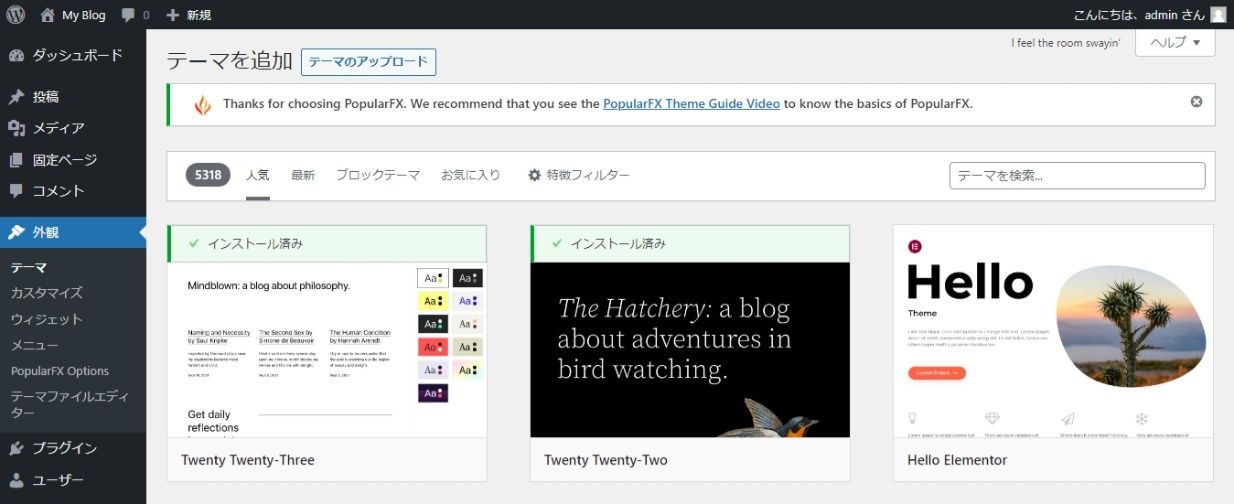
Task: Open the admin user avatar
Action: (1217, 15)
